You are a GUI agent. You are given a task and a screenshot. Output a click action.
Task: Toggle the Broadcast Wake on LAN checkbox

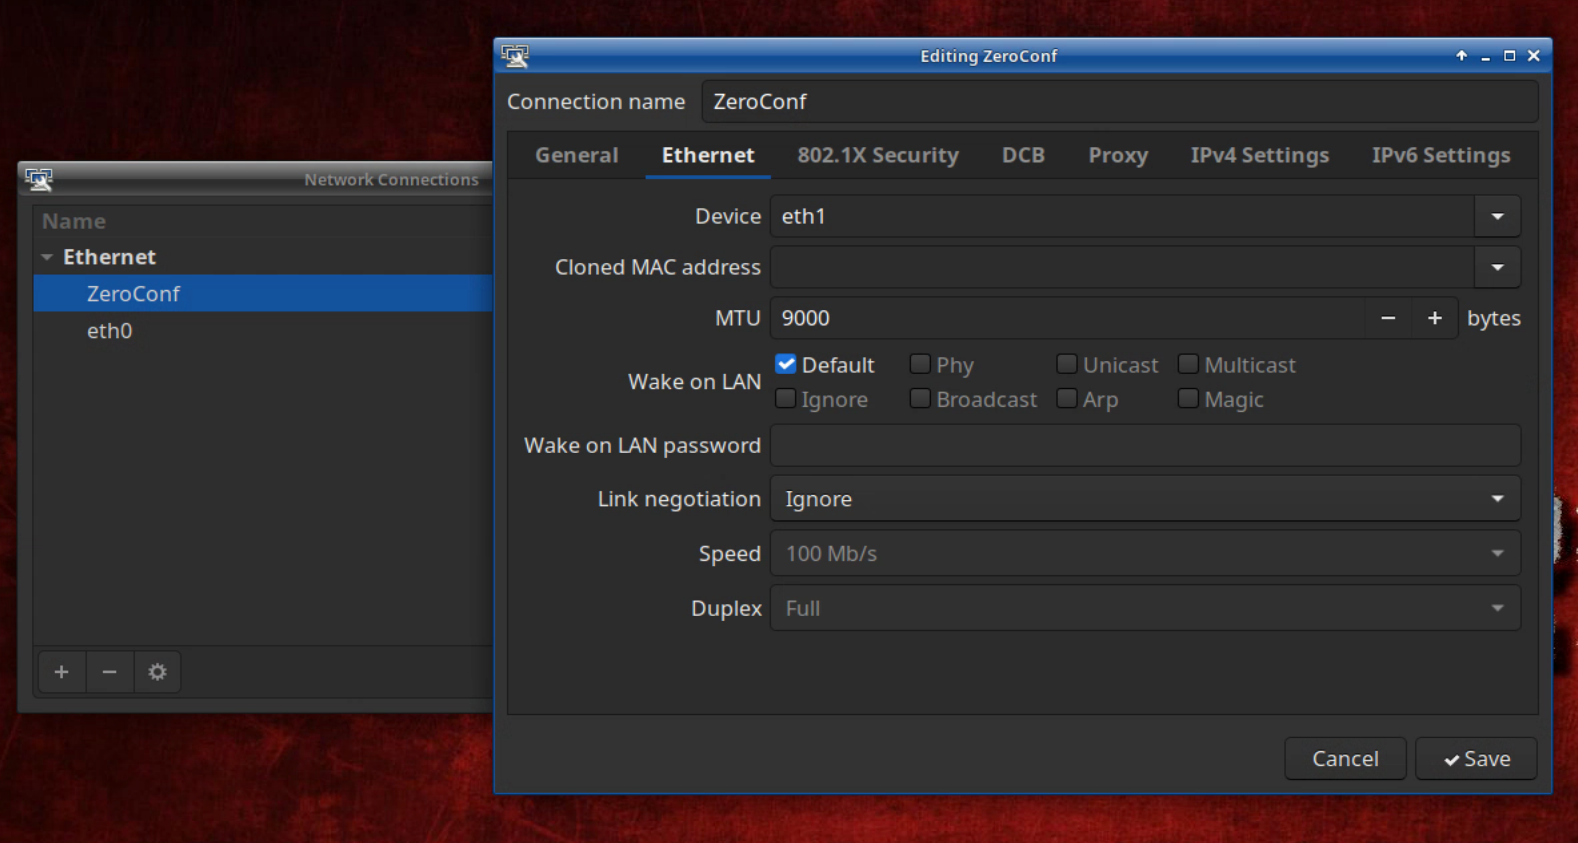point(920,399)
